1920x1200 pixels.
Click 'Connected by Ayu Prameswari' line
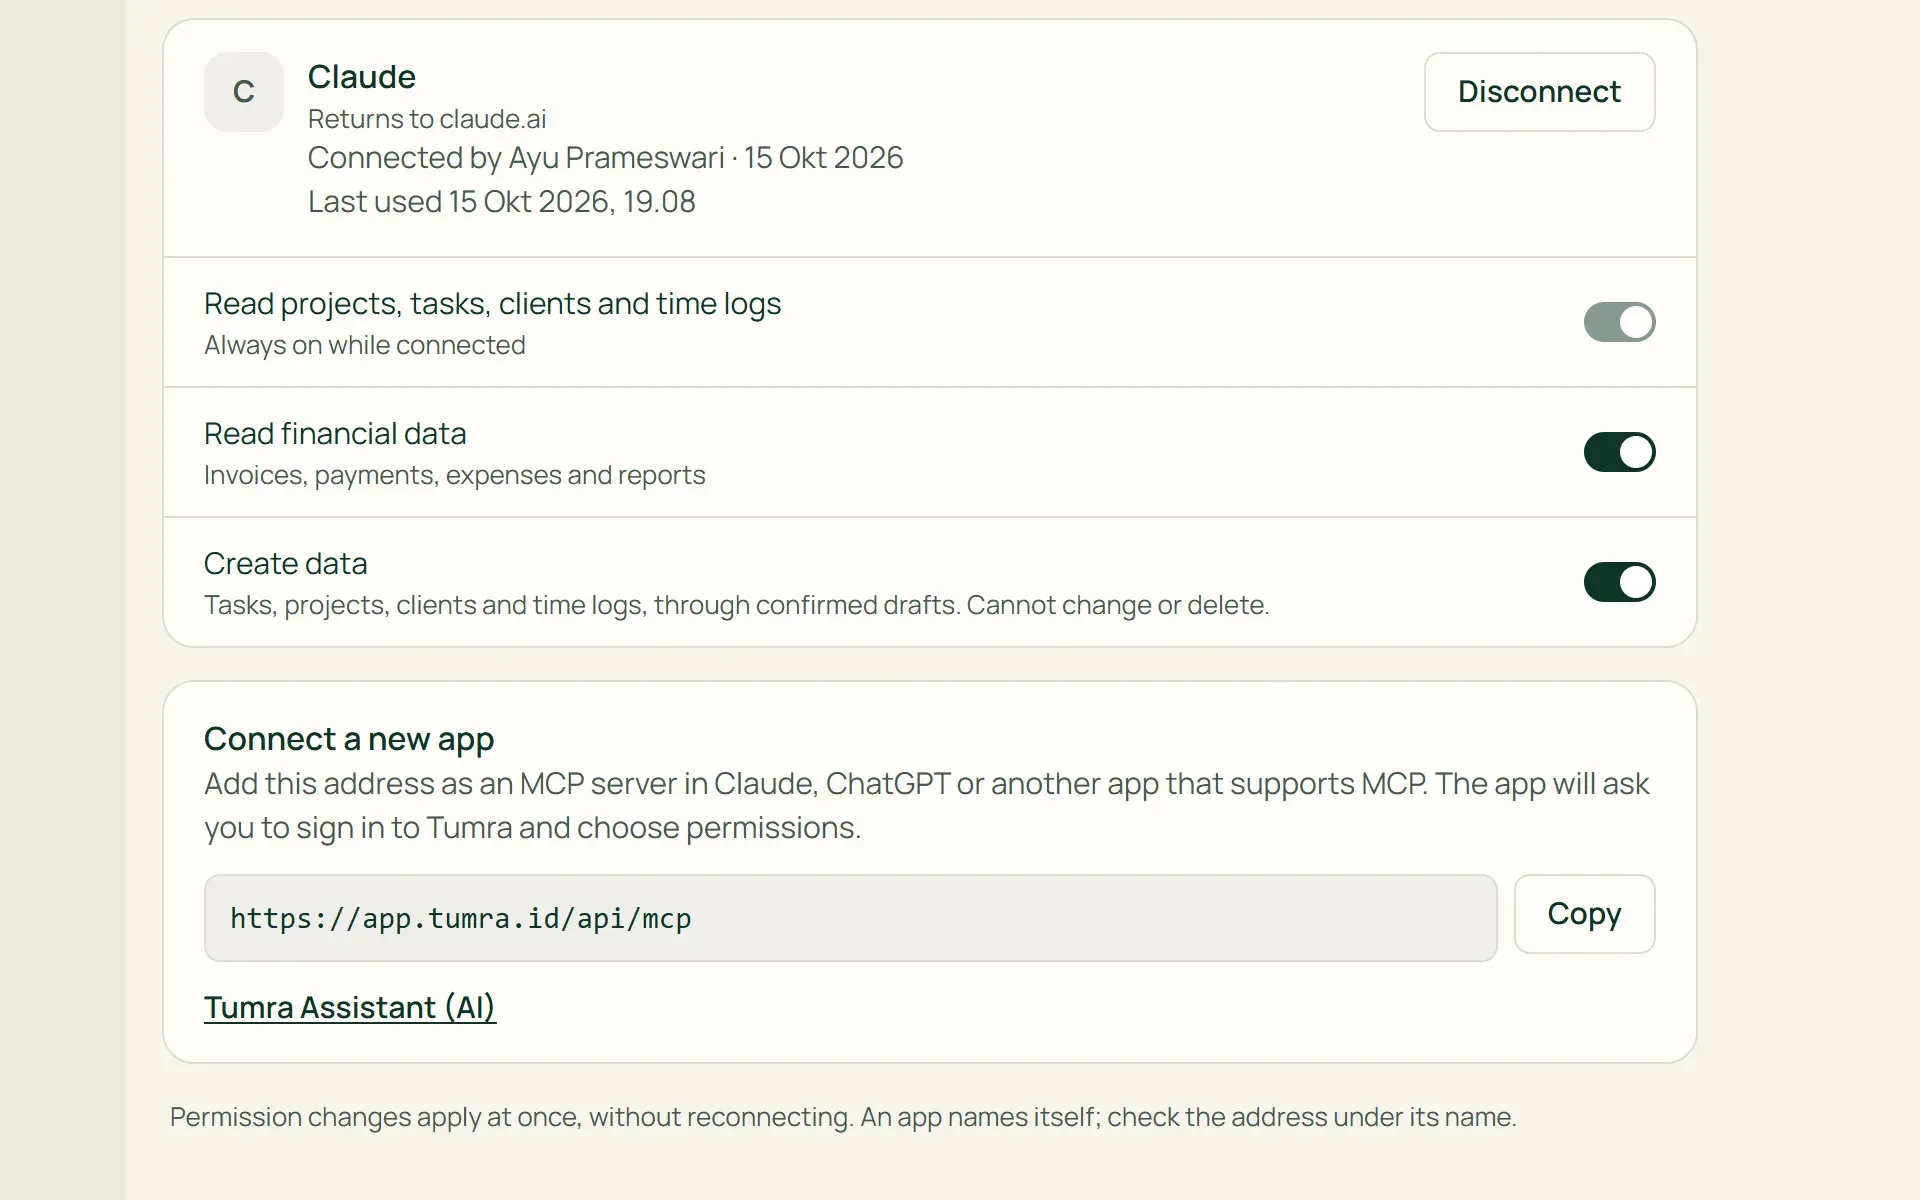click(x=605, y=158)
